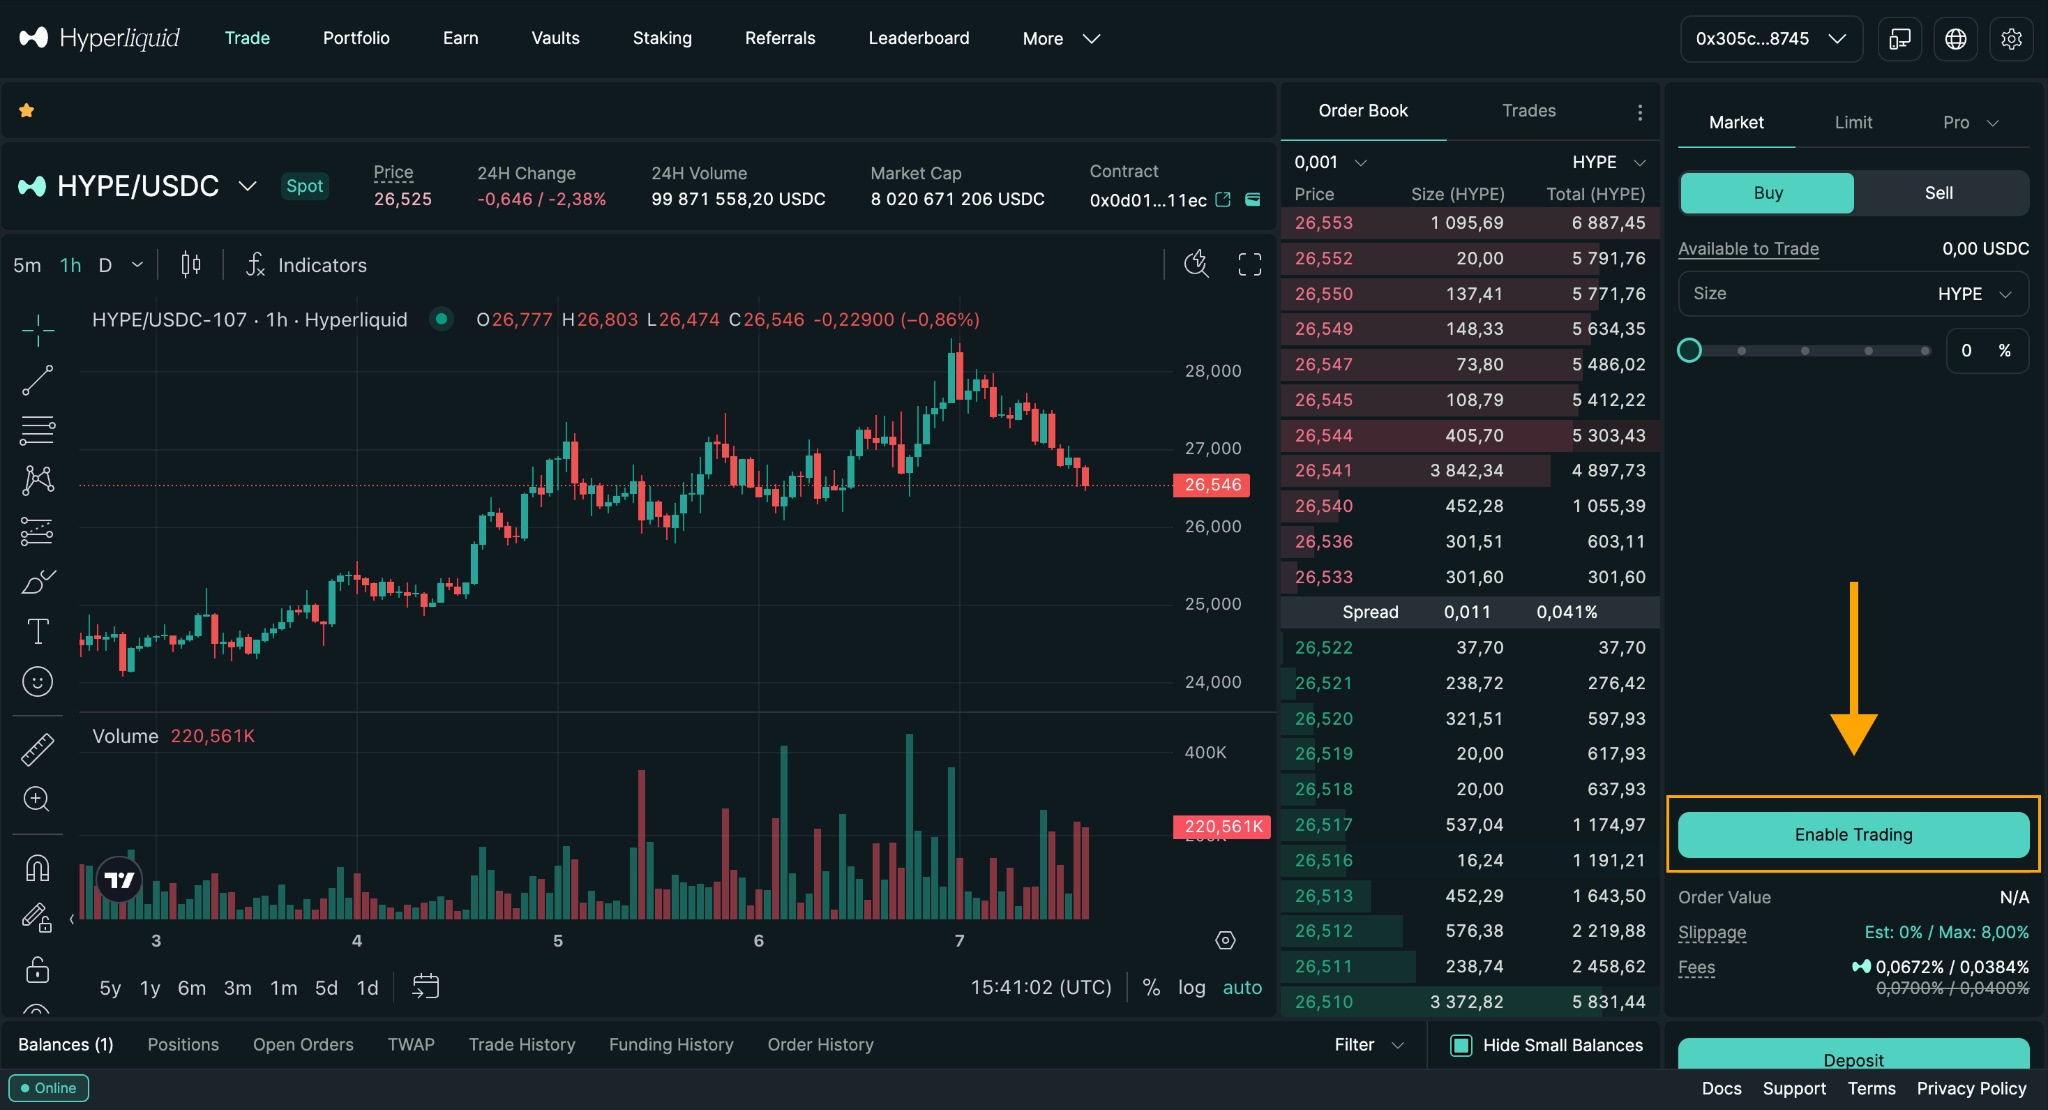Change the Size unit HYPE dropdown
Image resolution: width=2048 pixels, height=1110 pixels.
click(1974, 294)
